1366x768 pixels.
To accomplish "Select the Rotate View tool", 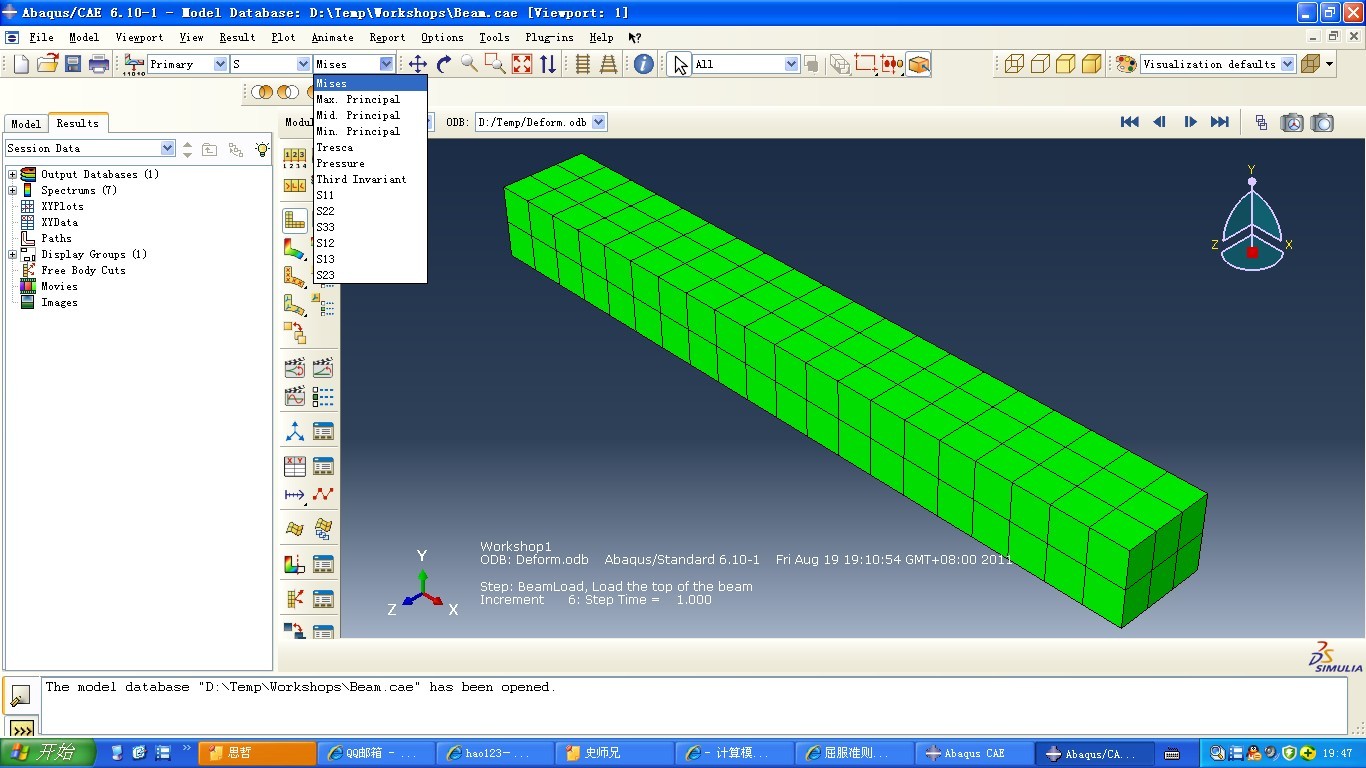I will pos(444,64).
